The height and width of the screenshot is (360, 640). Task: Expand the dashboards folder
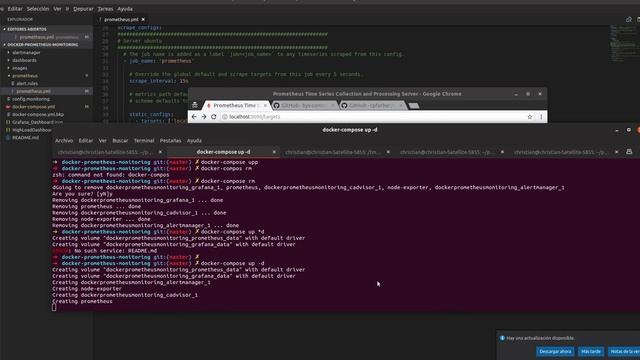tap(24, 60)
